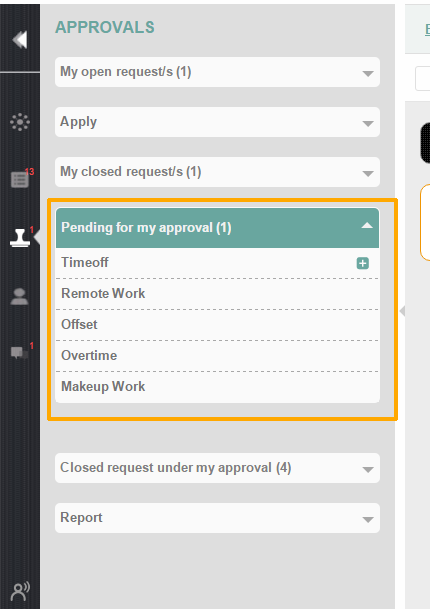This screenshot has height=609, width=430.
Task: Click the green plus icon beside Timeoff
Action: click(362, 263)
